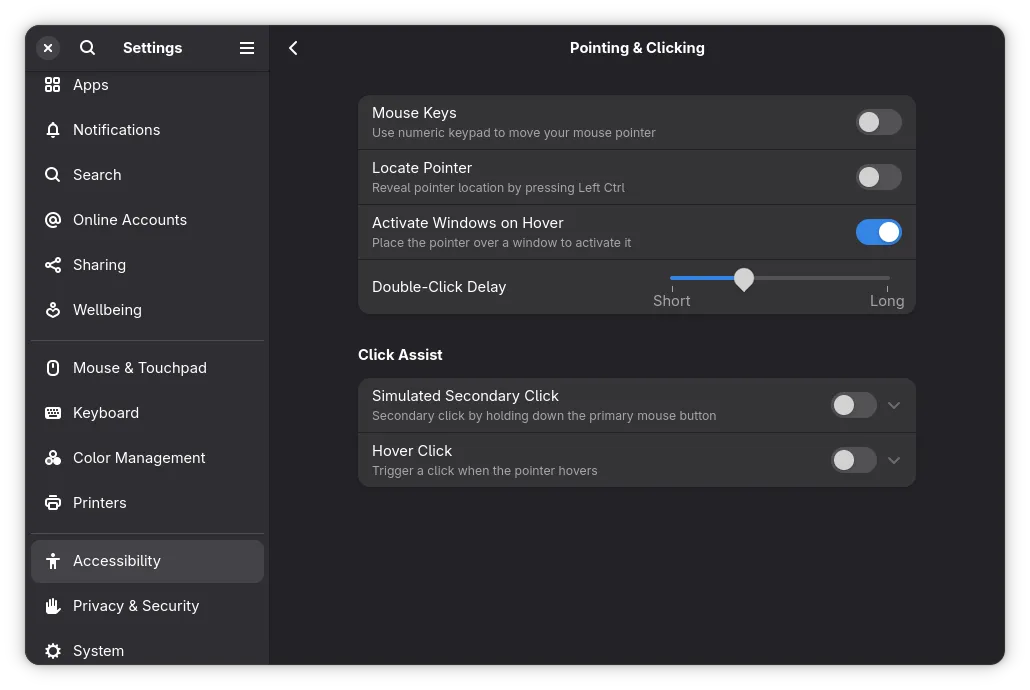The height and width of the screenshot is (690, 1030).
Task: Select Online Accounts in the sidebar
Action: (130, 220)
